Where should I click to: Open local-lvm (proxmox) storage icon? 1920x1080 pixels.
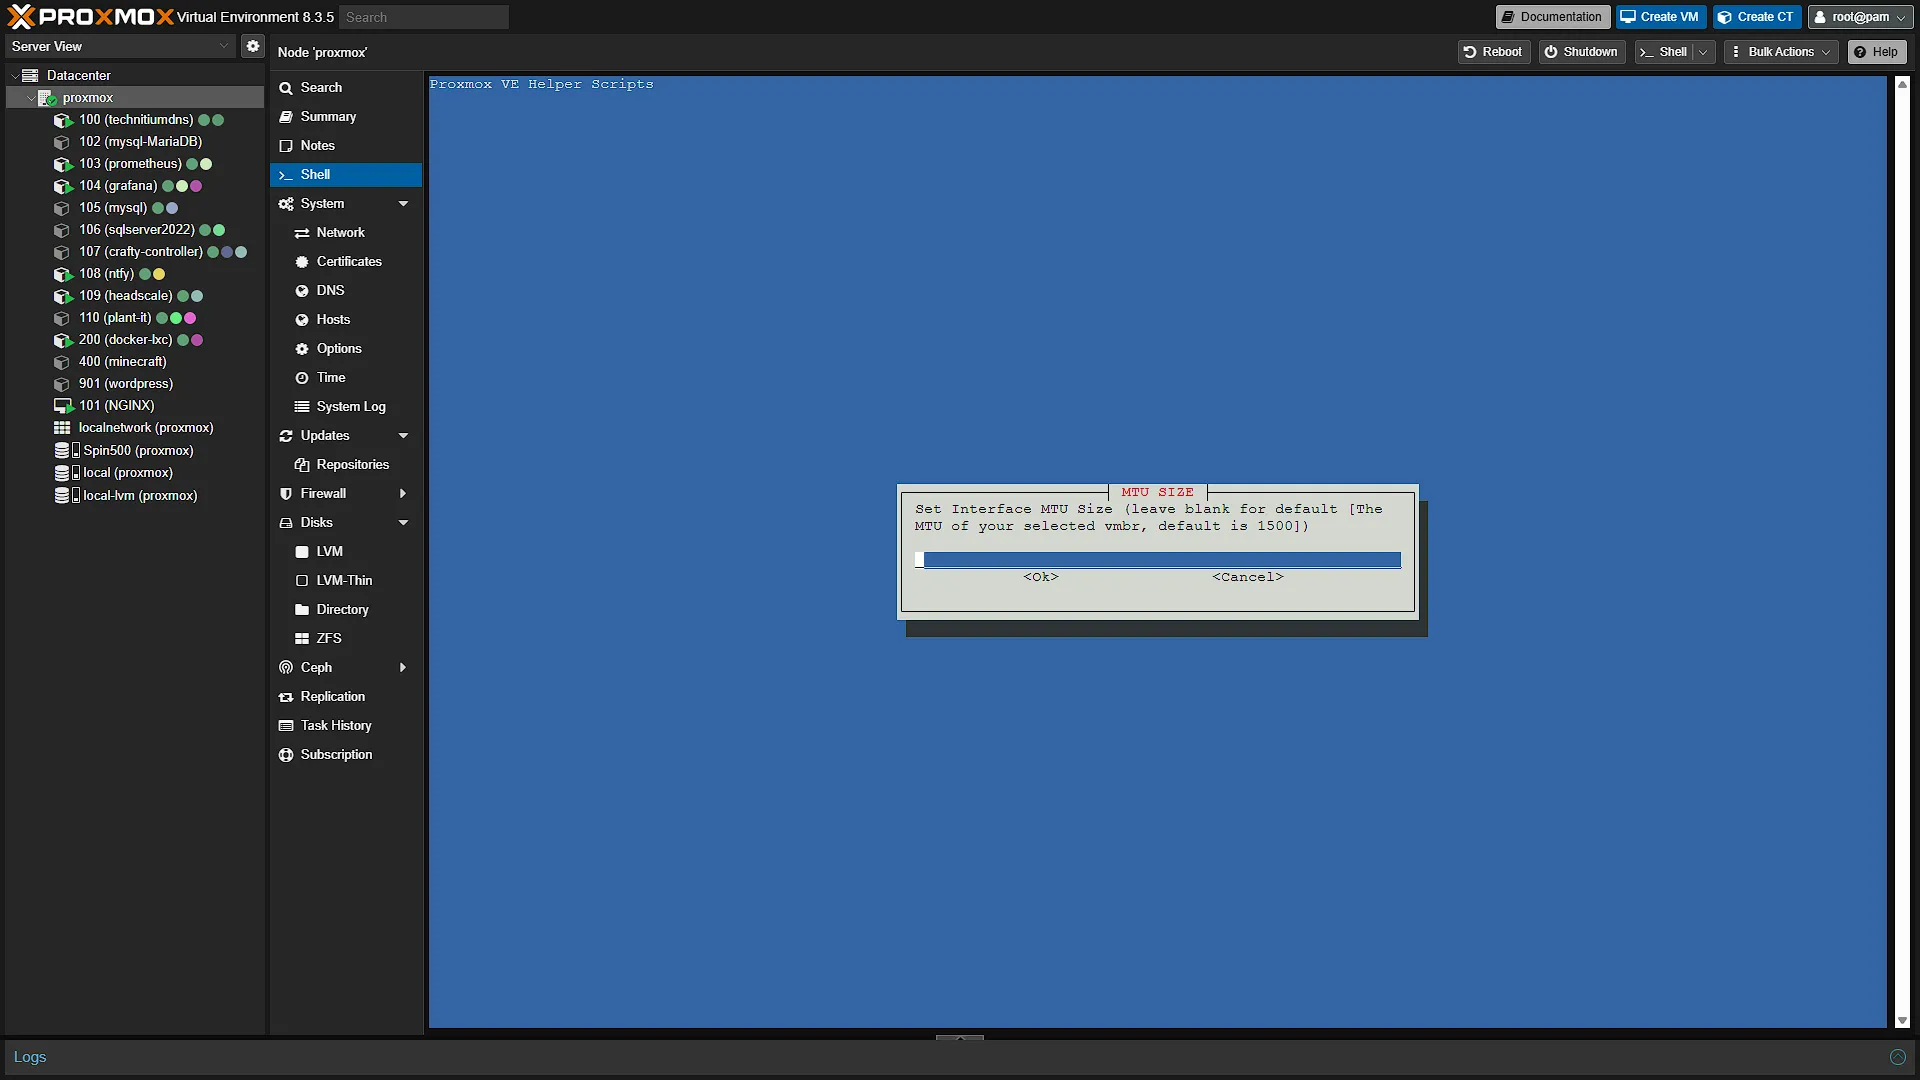tap(66, 496)
